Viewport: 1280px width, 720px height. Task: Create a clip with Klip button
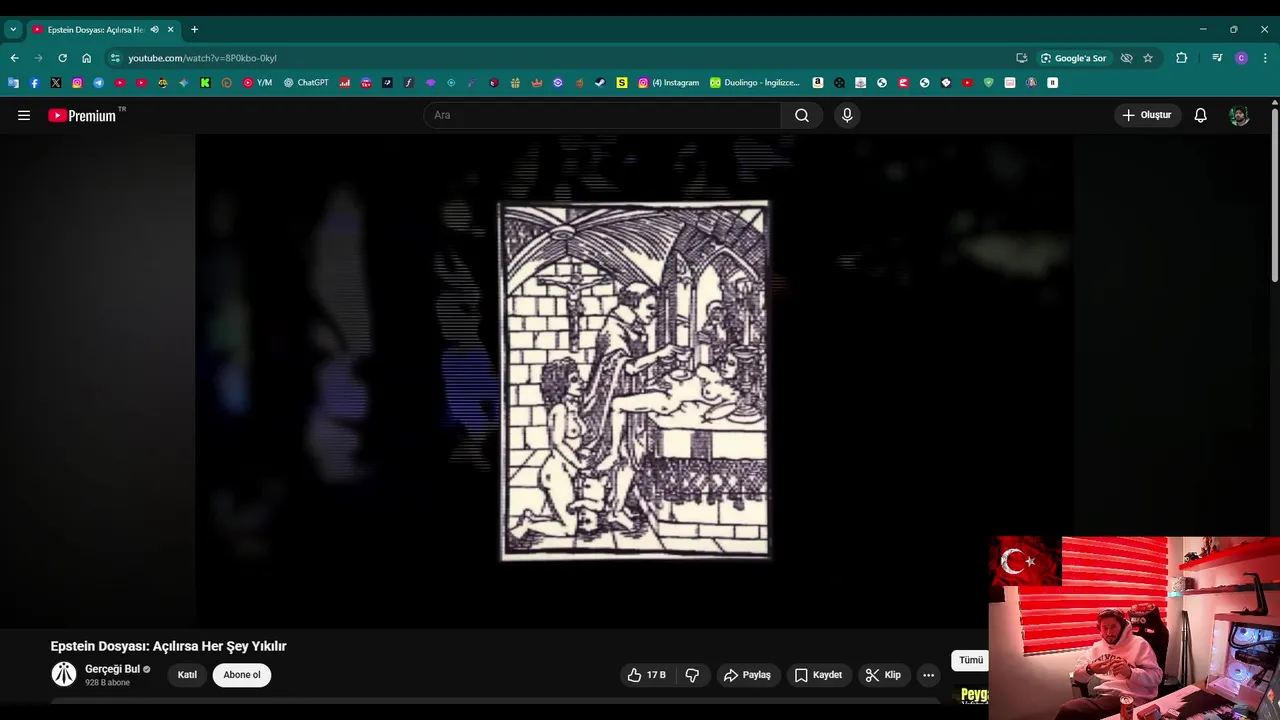coord(883,675)
